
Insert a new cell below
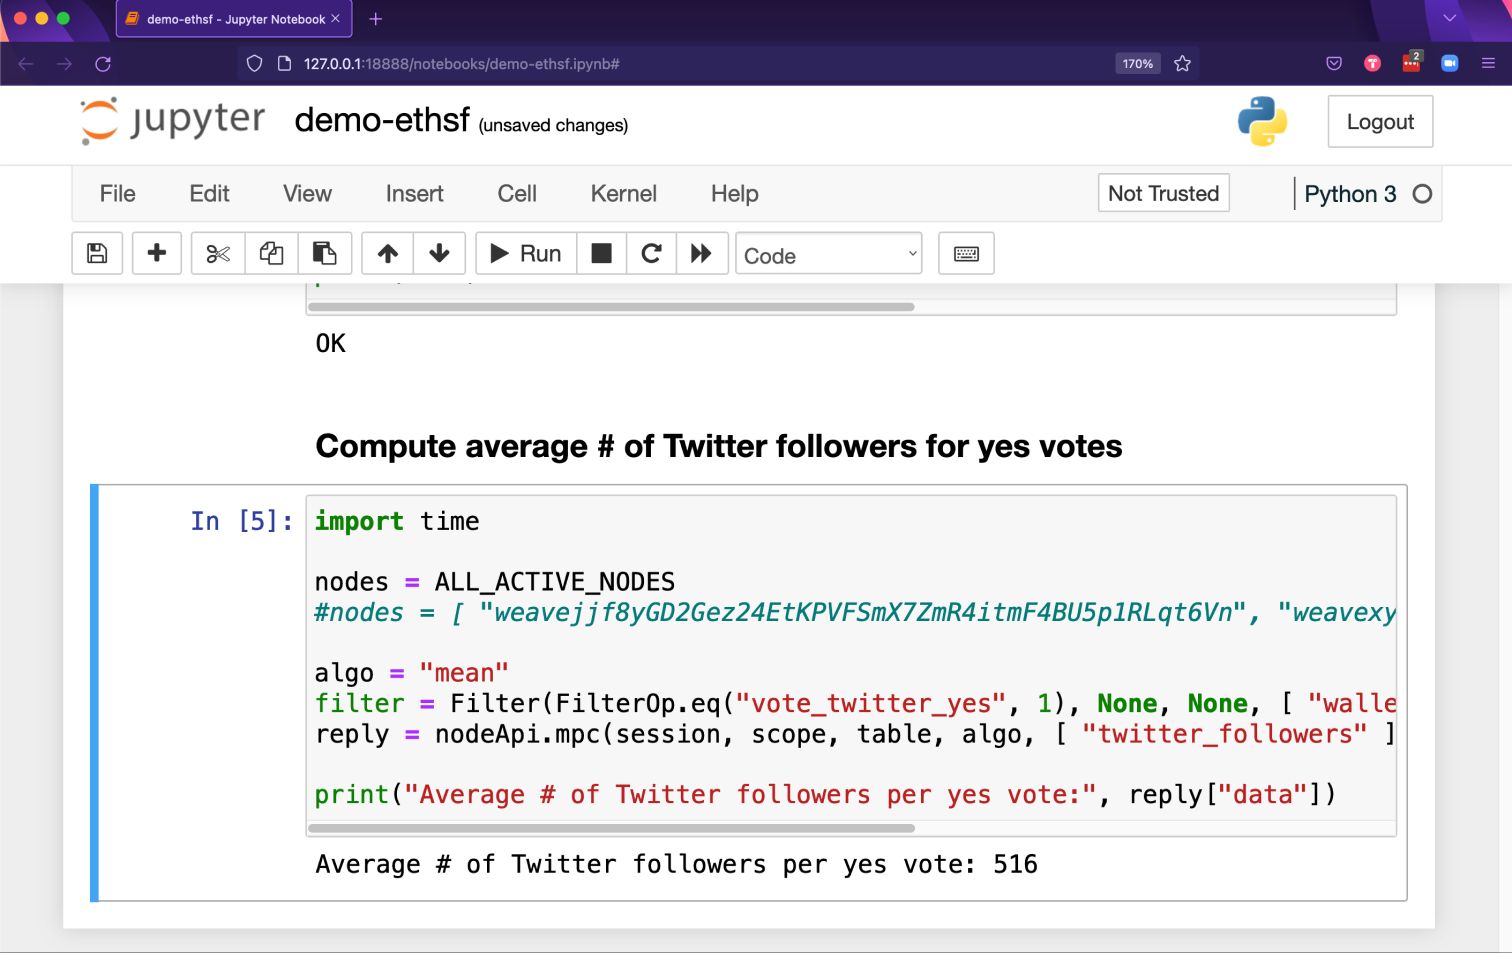click(156, 253)
